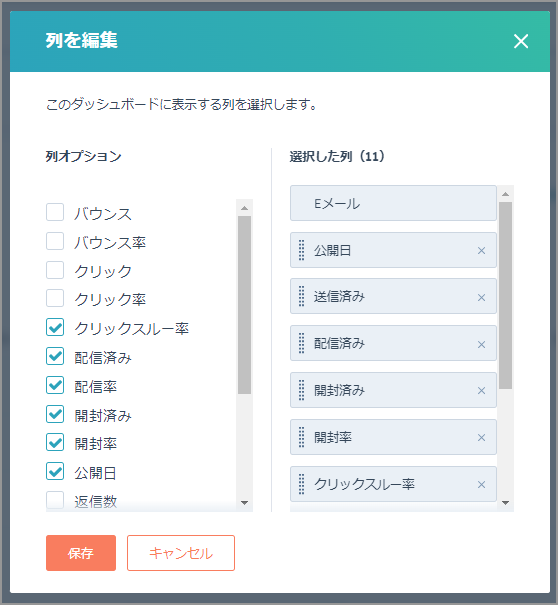
Task: Remove 配信済み column with its X icon
Action: coord(481,345)
